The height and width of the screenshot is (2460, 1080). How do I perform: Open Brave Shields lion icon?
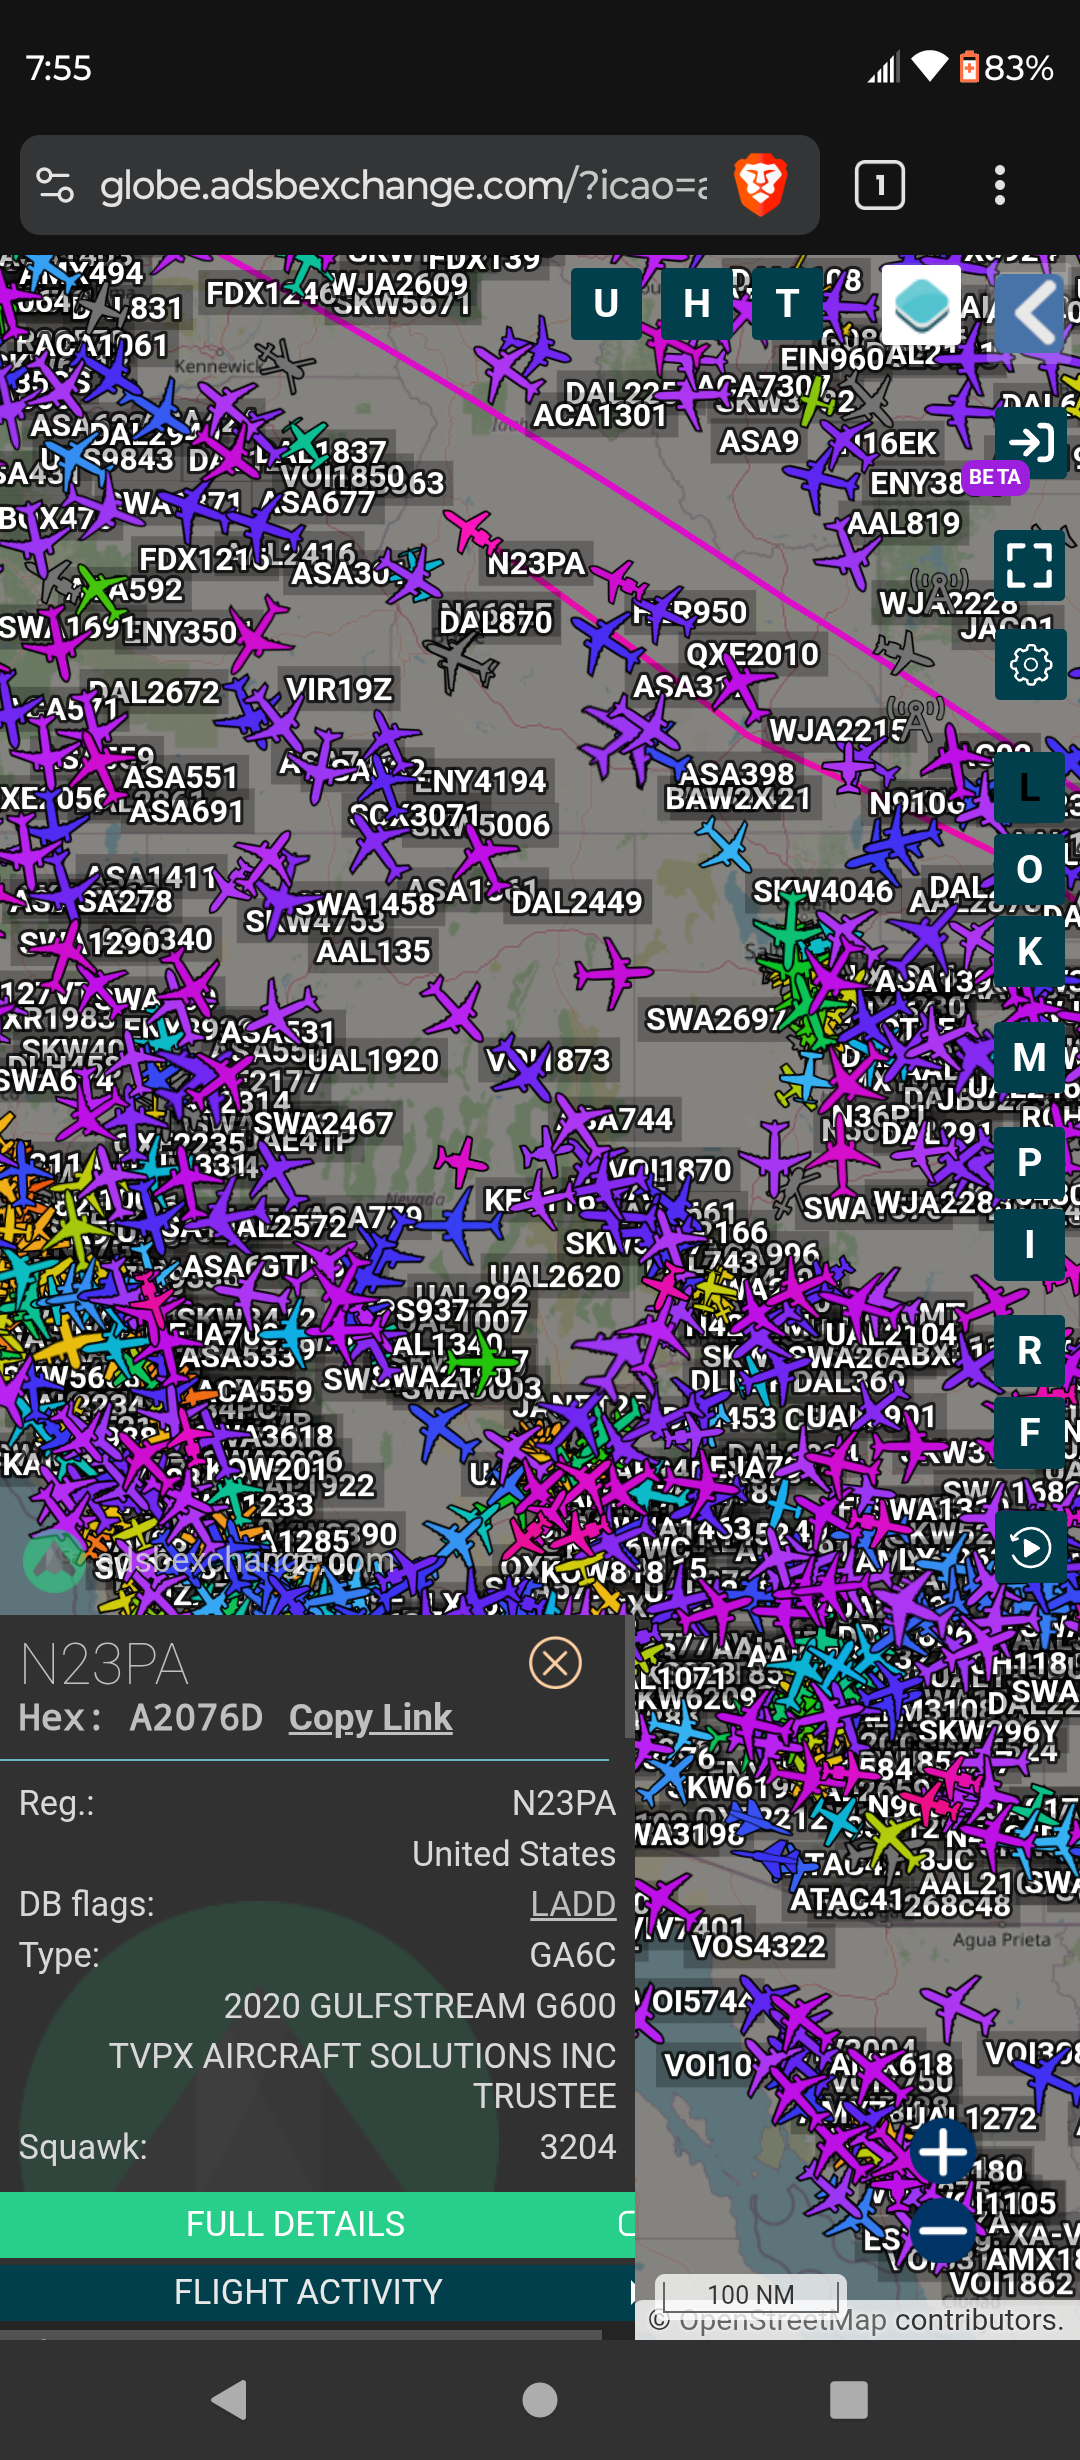point(761,185)
